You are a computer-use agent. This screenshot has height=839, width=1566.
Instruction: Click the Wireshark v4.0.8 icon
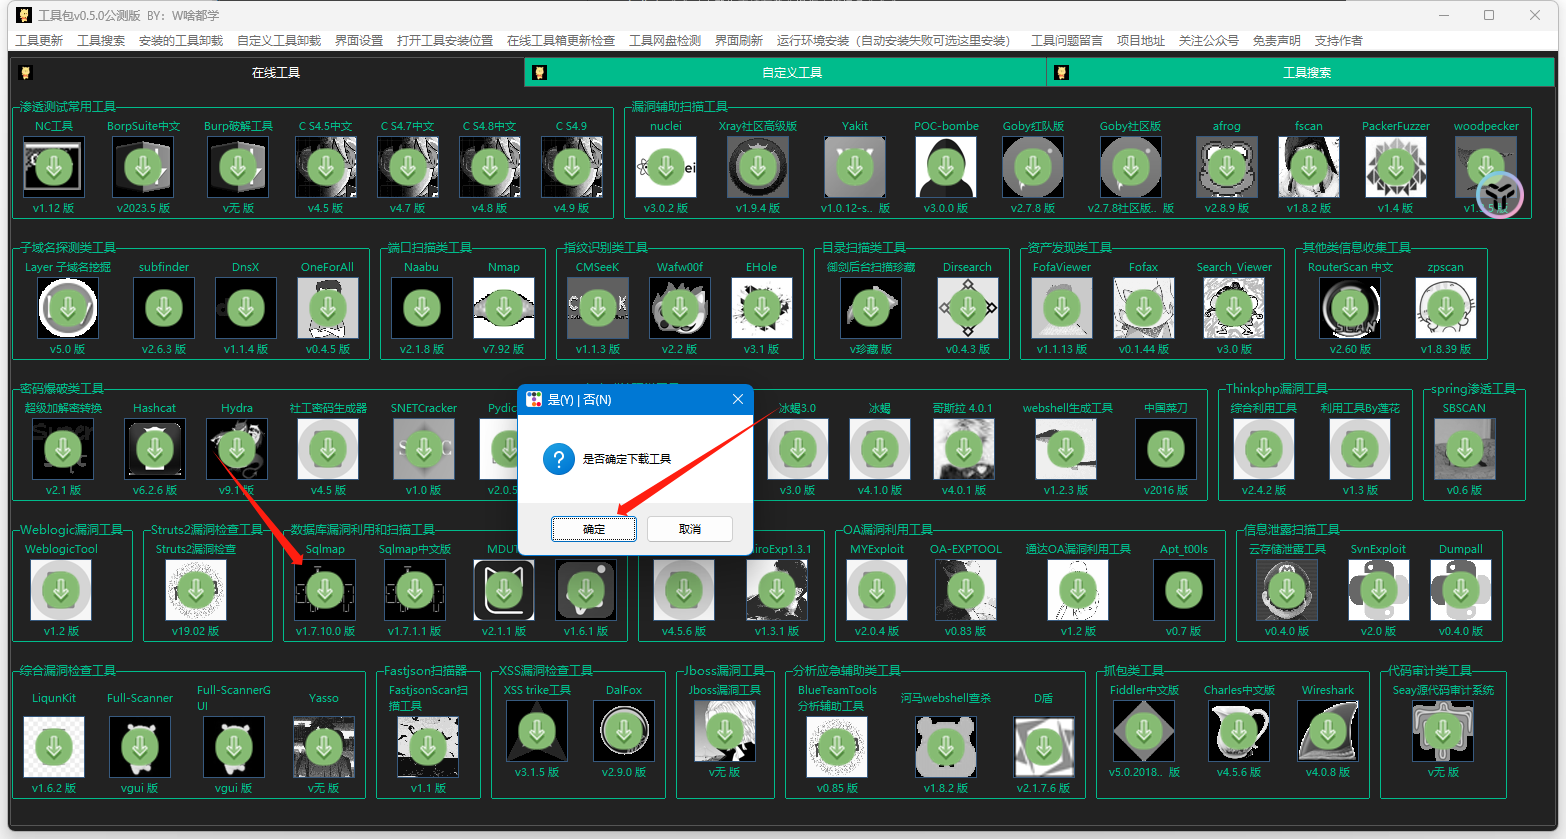pyautogui.click(x=1328, y=731)
